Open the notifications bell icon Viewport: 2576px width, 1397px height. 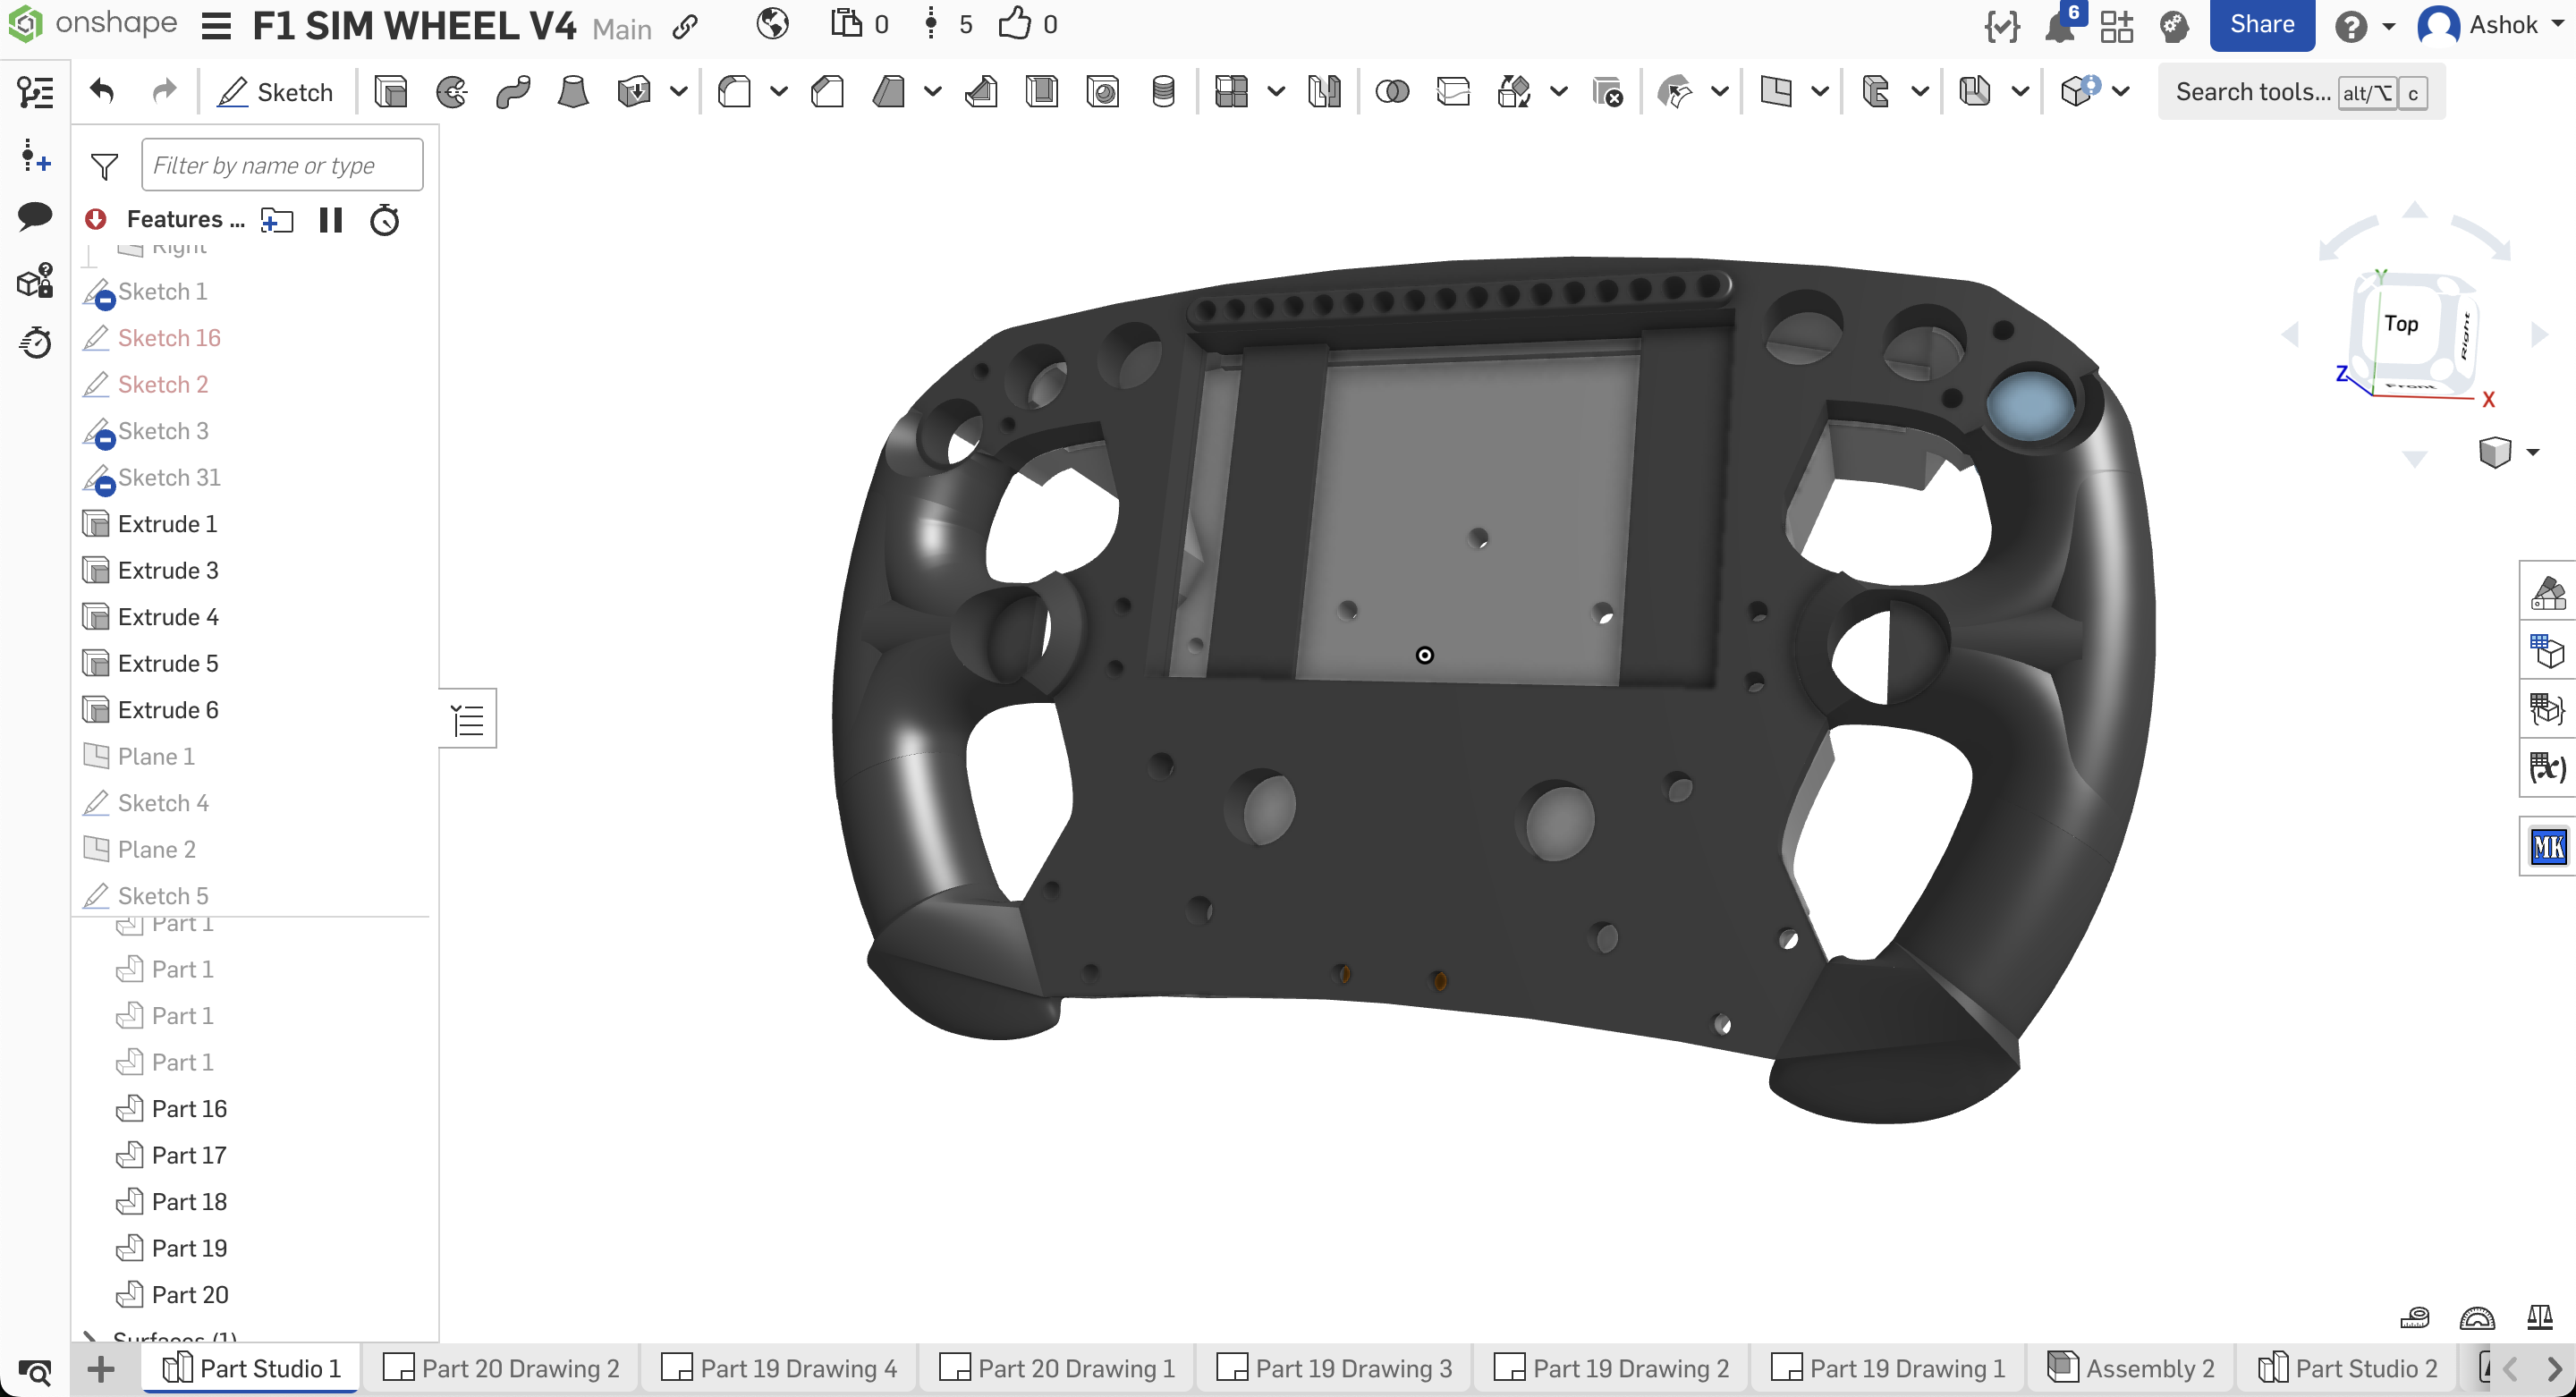2060,26
